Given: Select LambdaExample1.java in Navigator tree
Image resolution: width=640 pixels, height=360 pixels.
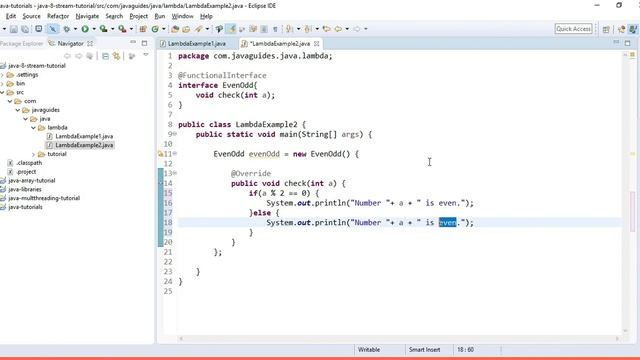Looking at the screenshot, I should coord(84,136).
